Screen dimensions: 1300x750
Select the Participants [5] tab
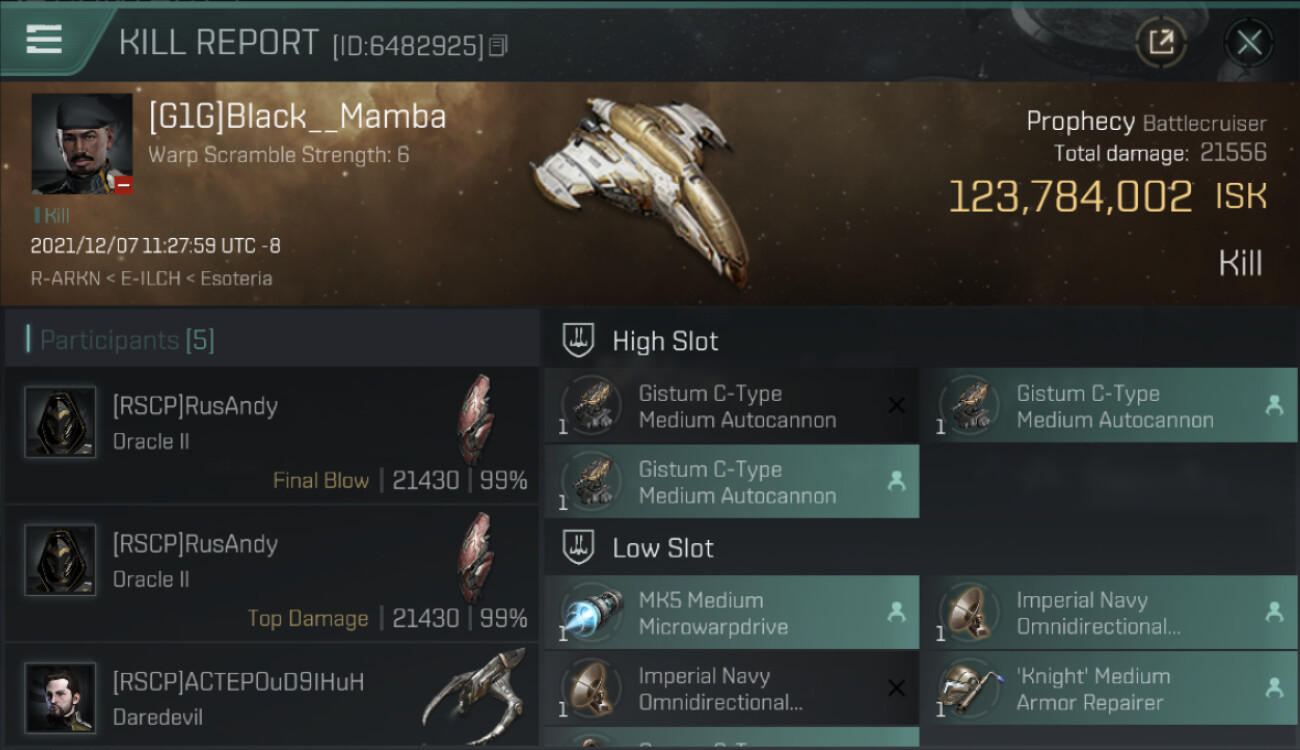[127, 340]
